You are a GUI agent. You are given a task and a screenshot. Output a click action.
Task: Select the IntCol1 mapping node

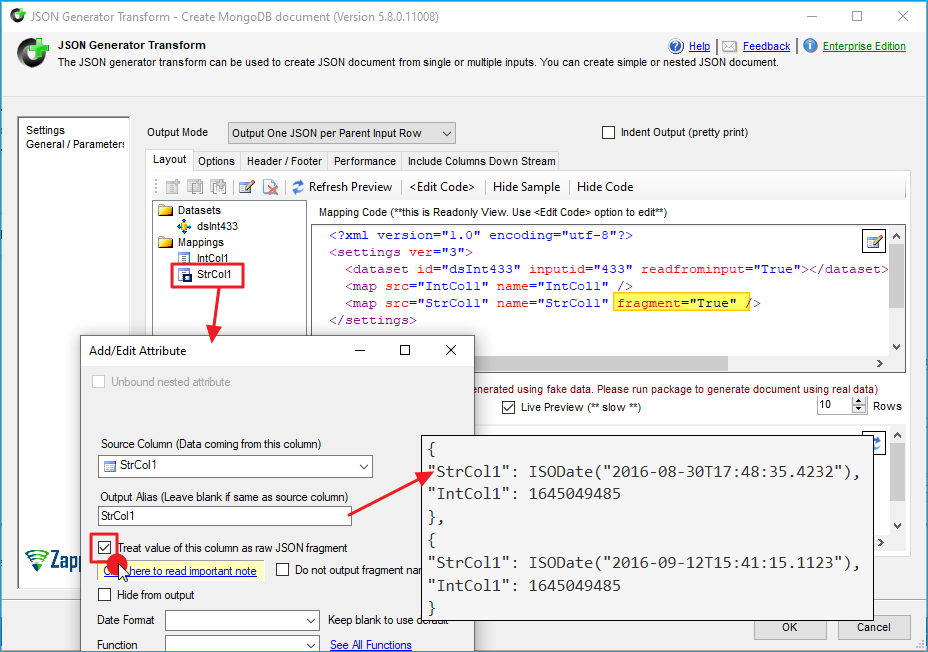pos(212,258)
